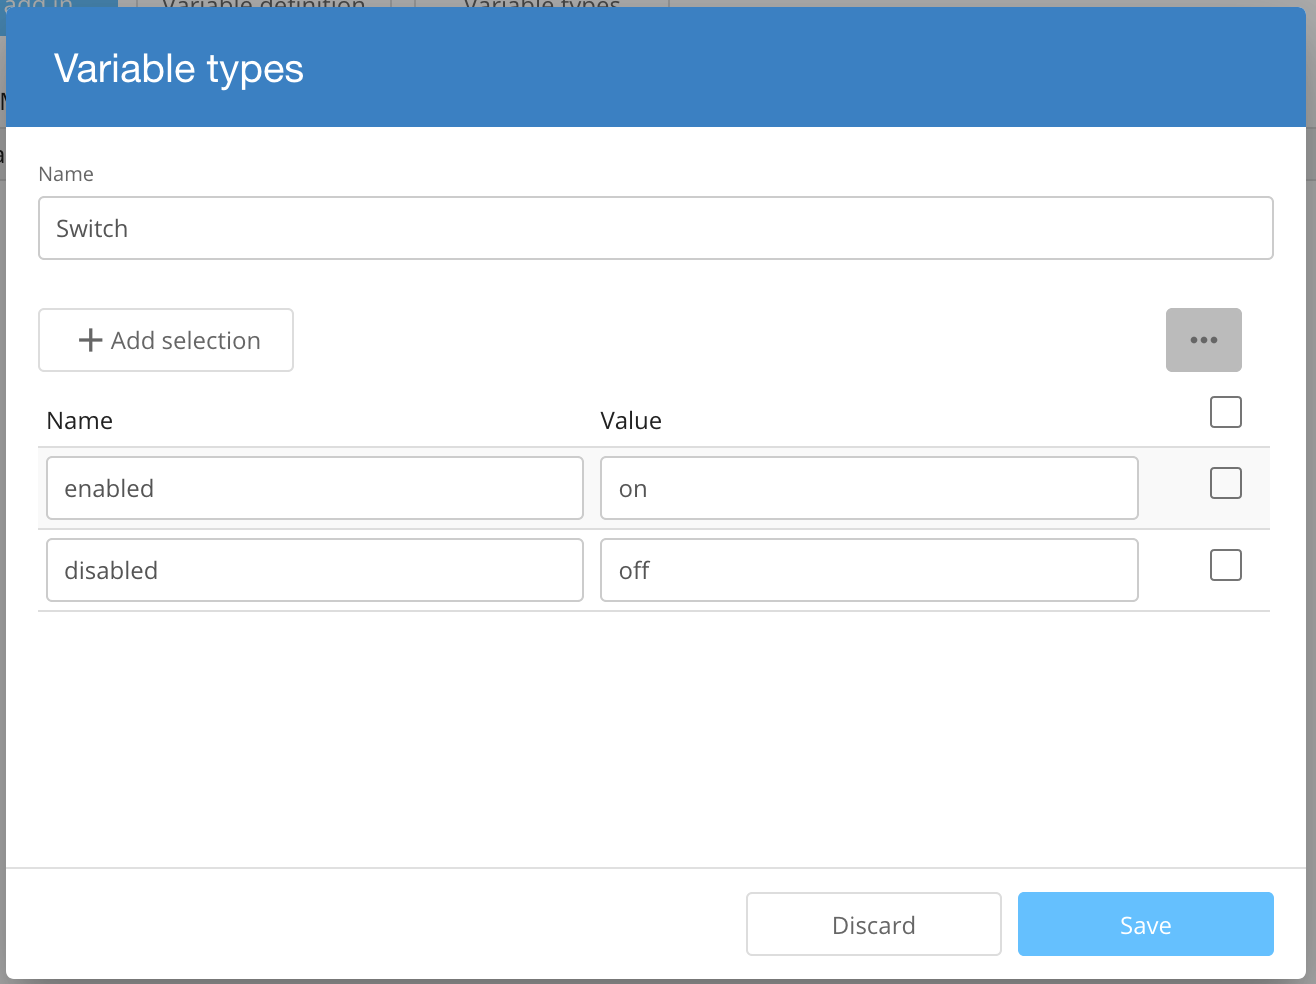Screen dimensions: 1316x984
Task: Click the Name label above Switch field
Action: (66, 174)
